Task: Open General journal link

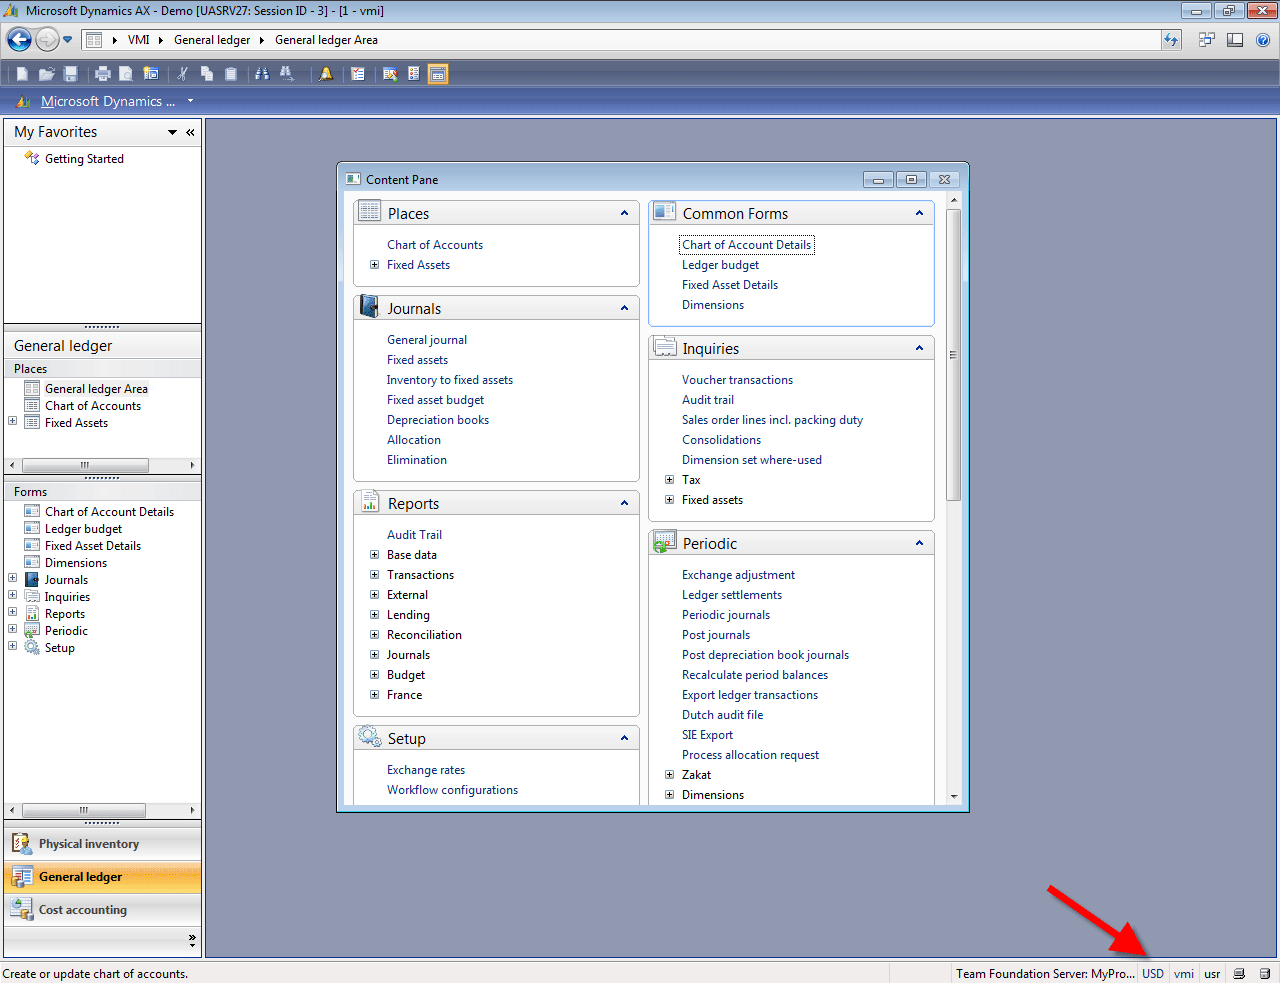Action: [427, 340]
